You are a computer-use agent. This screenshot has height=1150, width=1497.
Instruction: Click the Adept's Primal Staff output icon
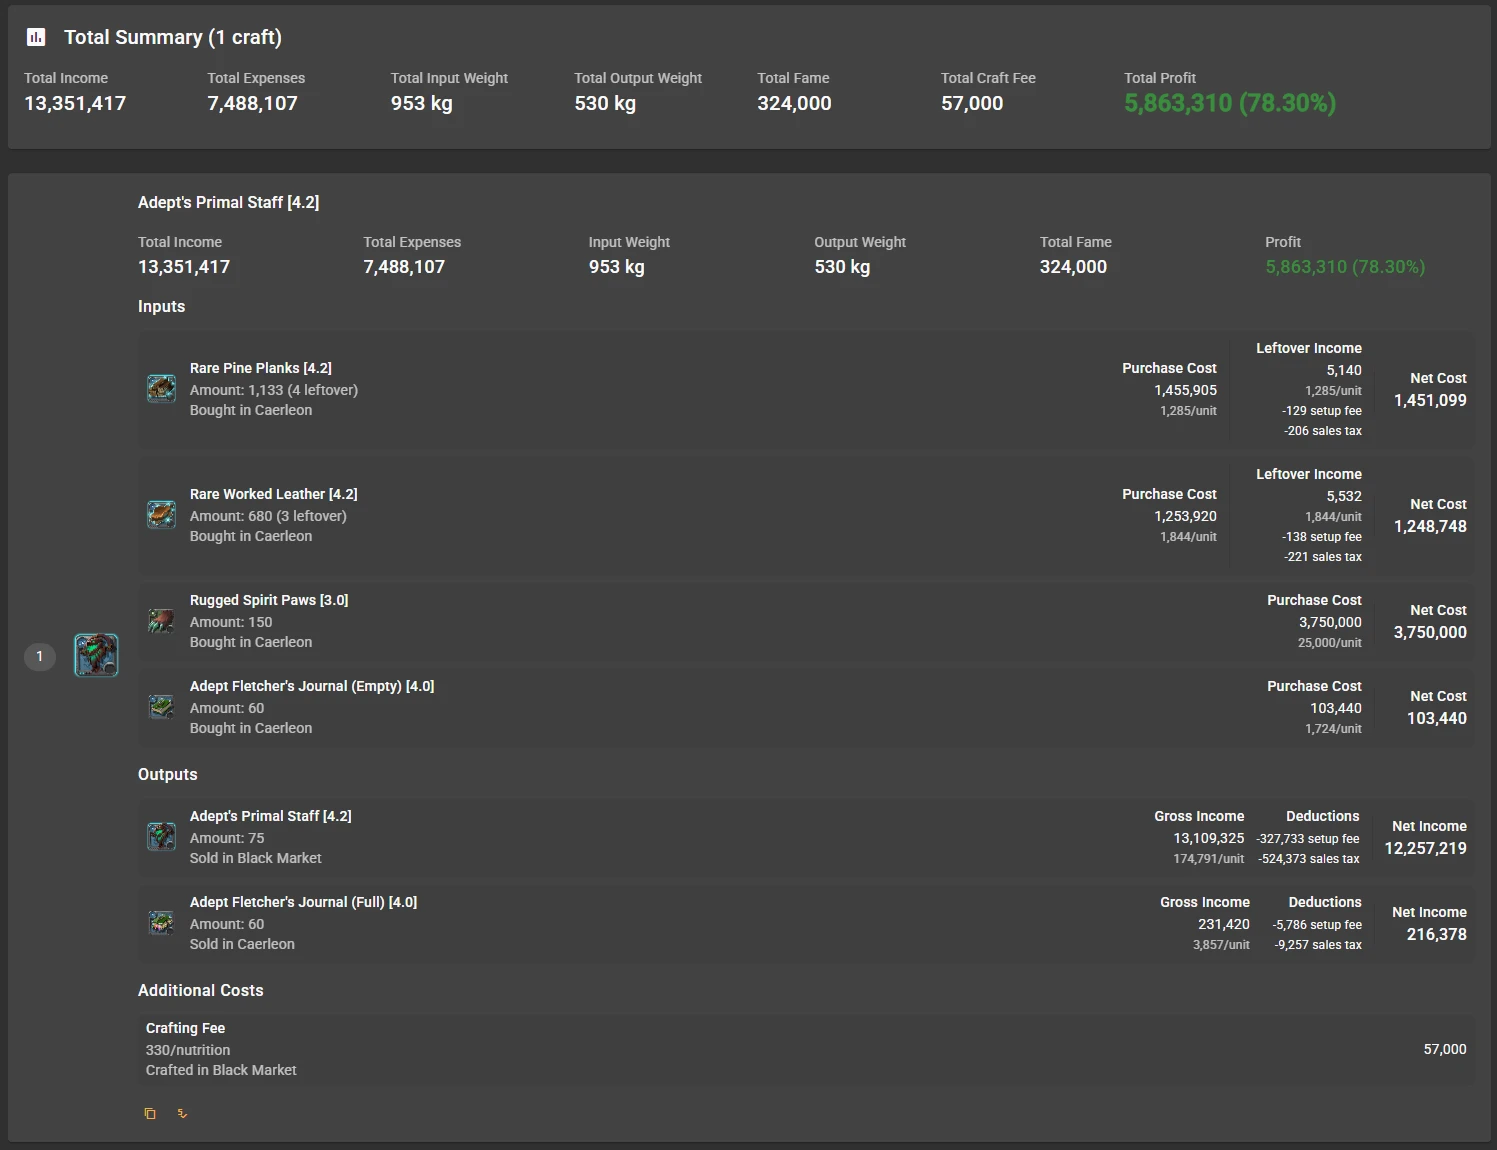pyautogui.click(x=161, y=836)
